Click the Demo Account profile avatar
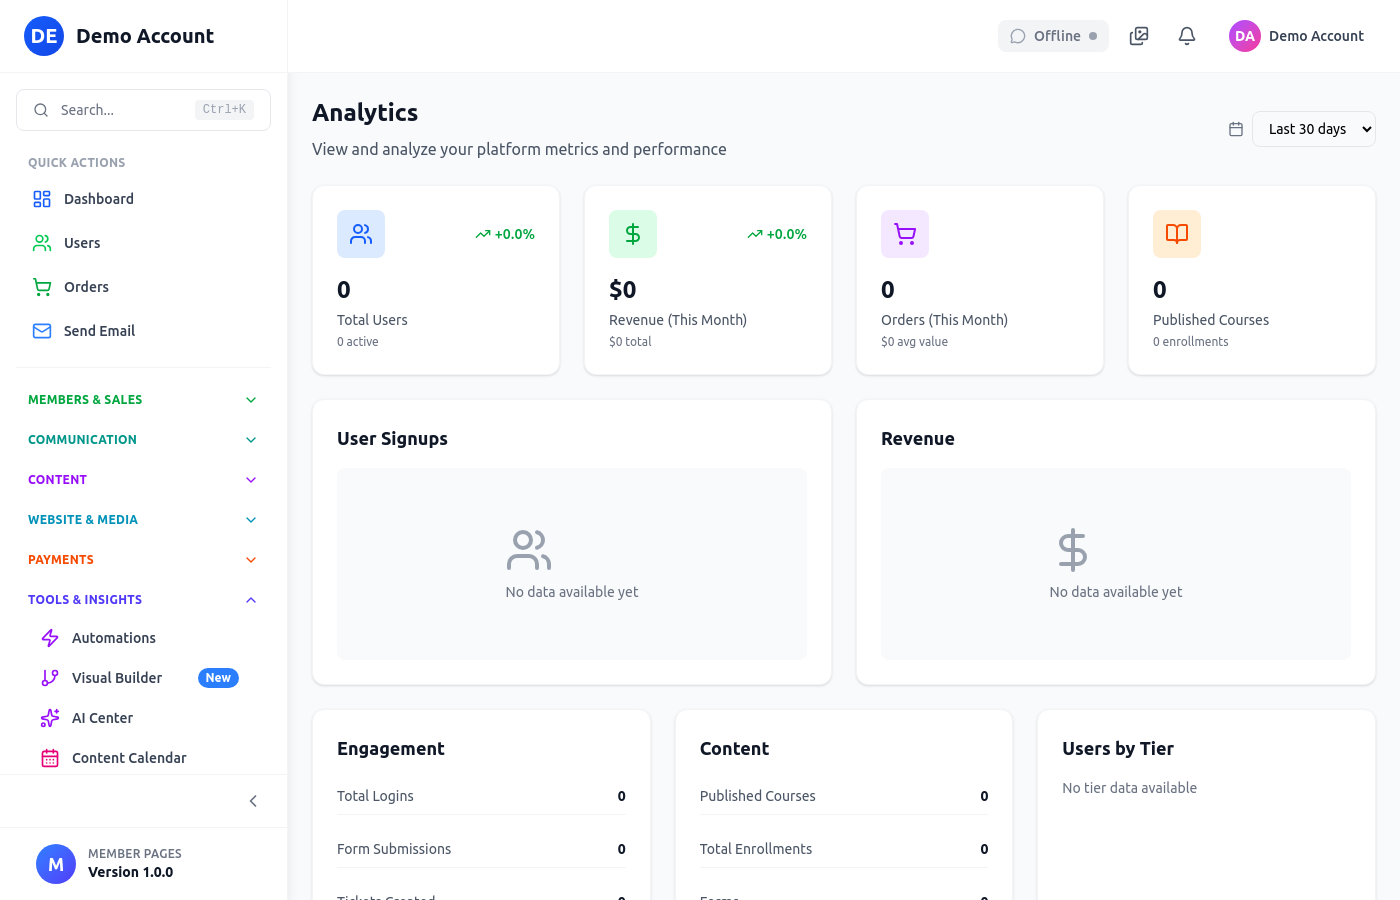The height and width of the screenshot is (900, 1400). coord(1244,35)
